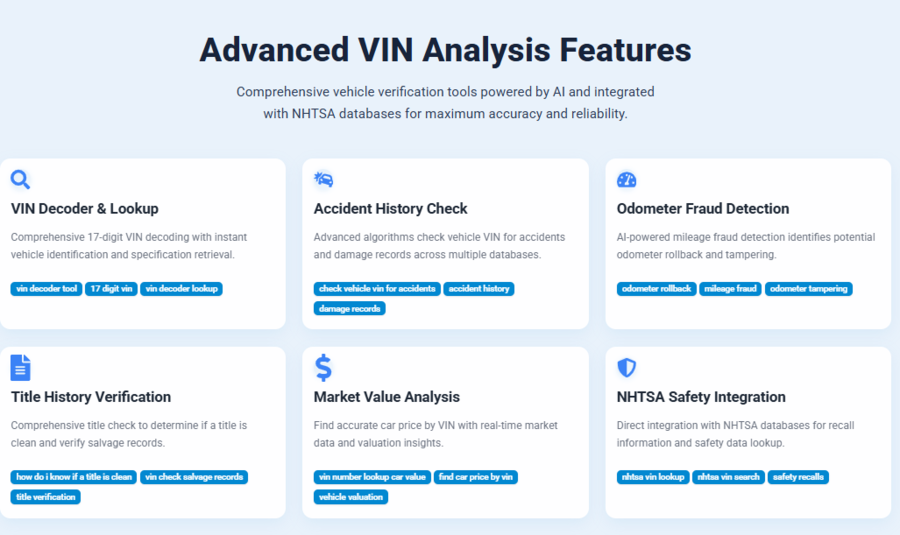Screen dimensions: 900x535
Task: Click the 'vin check salvage records' tag
Action: coord(194,477)
